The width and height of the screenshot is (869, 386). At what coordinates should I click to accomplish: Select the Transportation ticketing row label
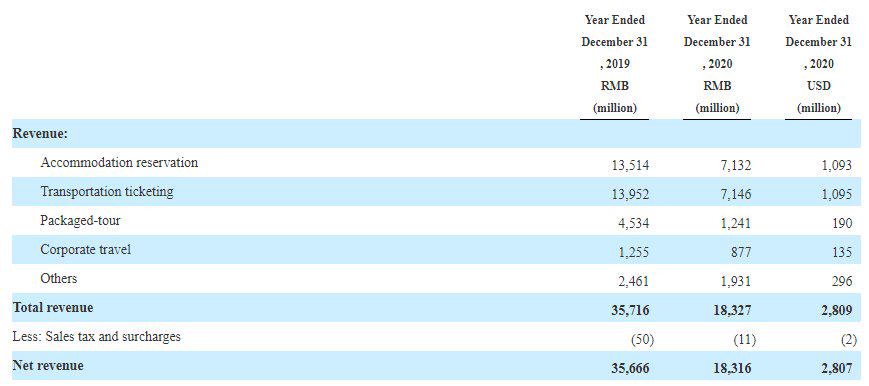(x=106, y=191)
